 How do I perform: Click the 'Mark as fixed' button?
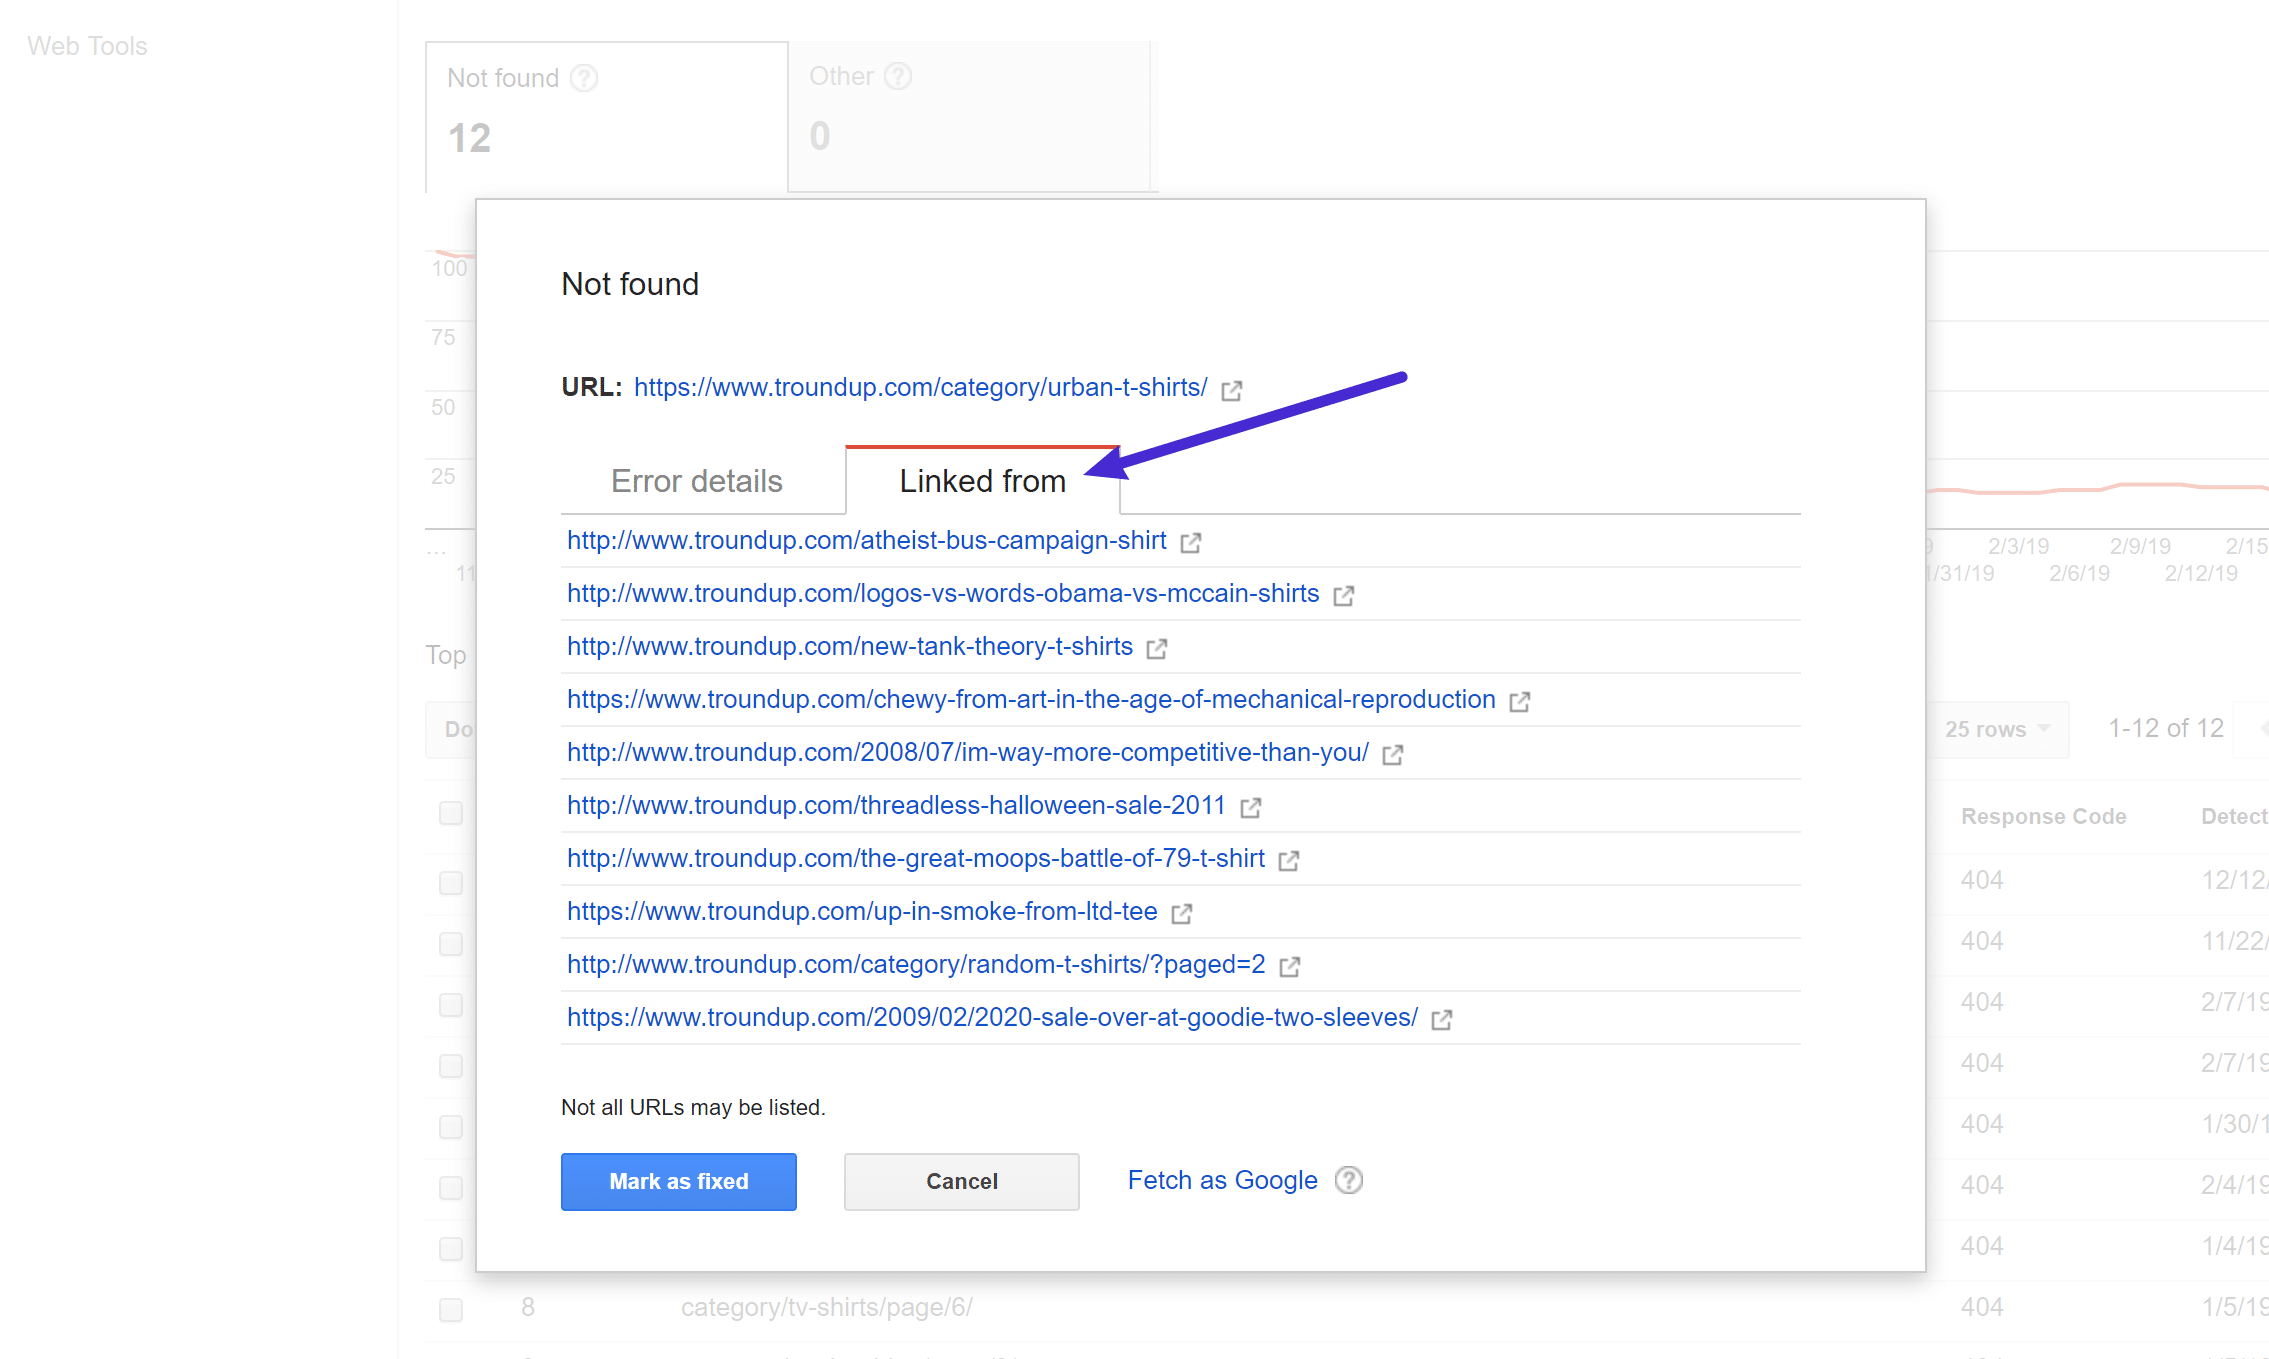(x=678, y=1179)
